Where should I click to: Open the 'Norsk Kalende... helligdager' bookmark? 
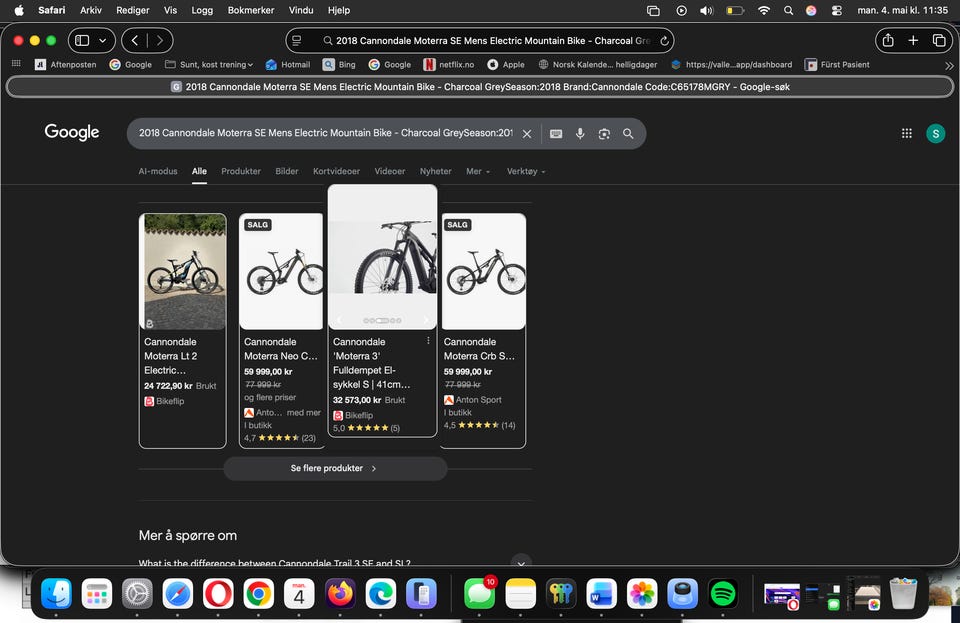pyautogui.click(x=598, y=64)
